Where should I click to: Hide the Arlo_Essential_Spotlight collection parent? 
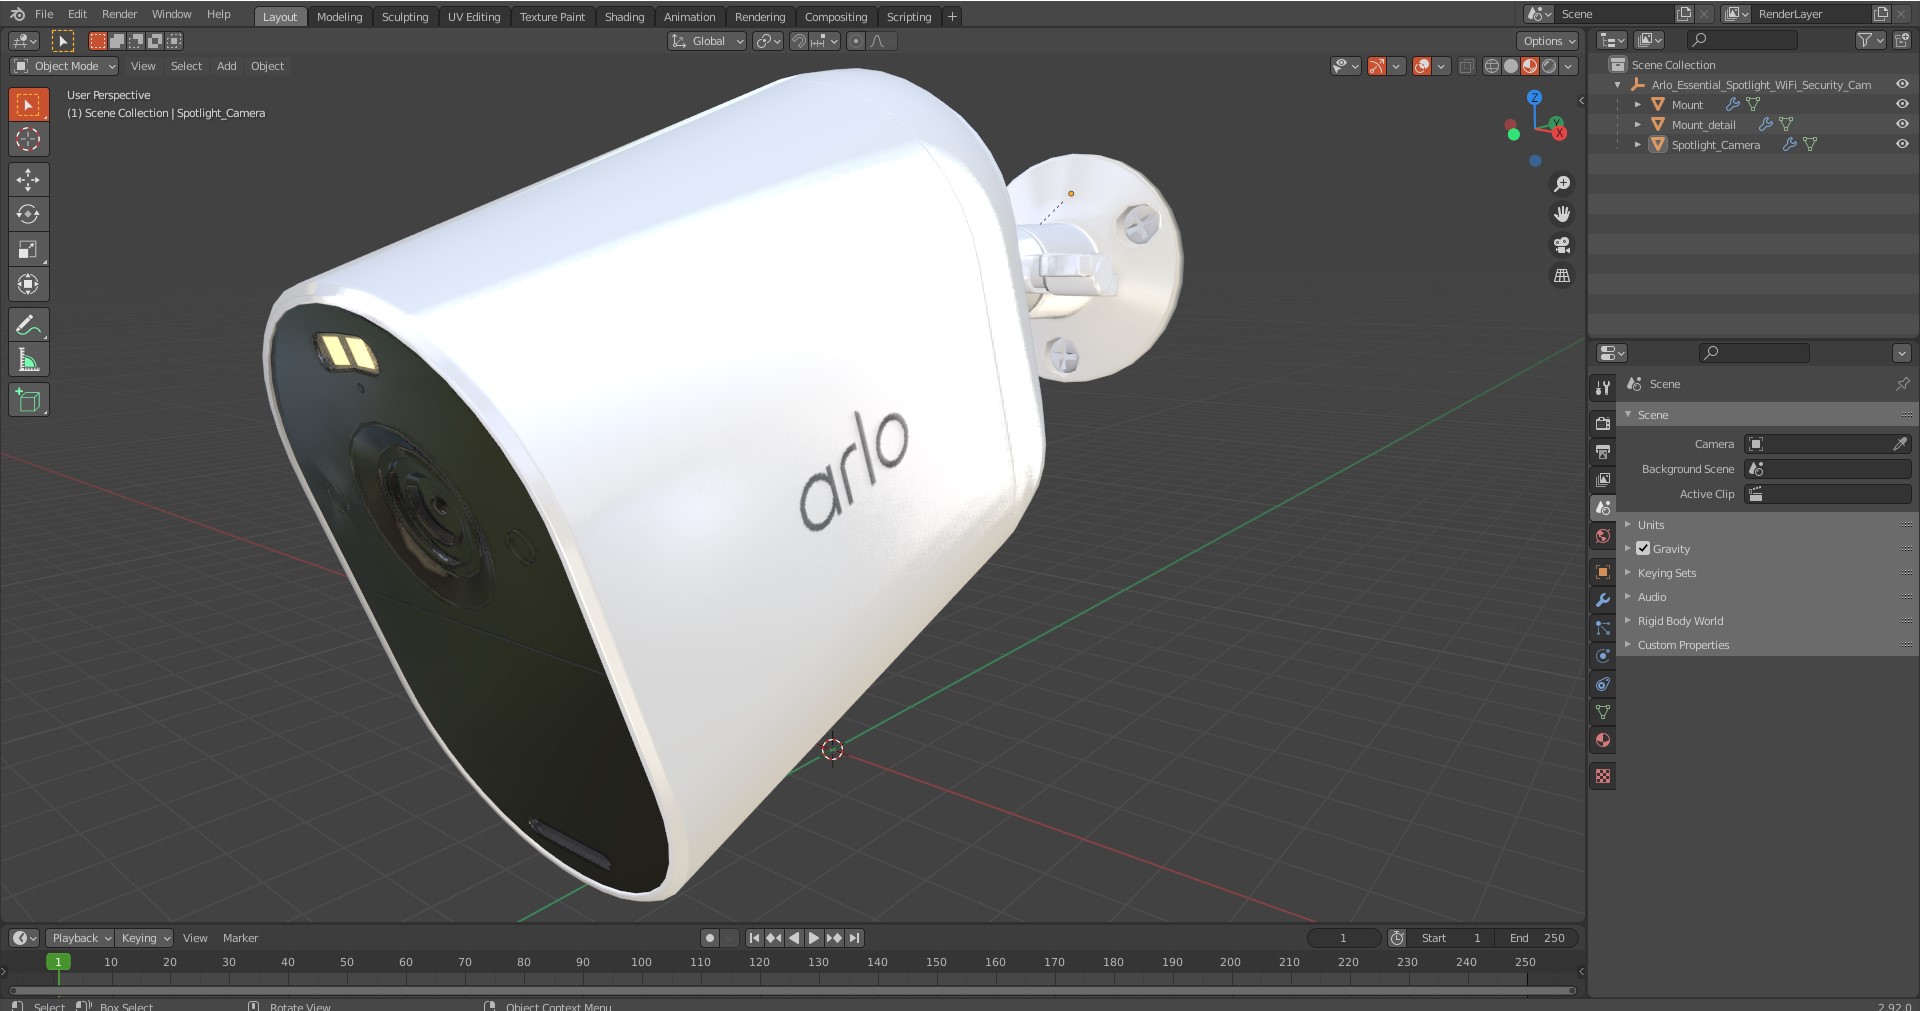[x=1902, y=84]
